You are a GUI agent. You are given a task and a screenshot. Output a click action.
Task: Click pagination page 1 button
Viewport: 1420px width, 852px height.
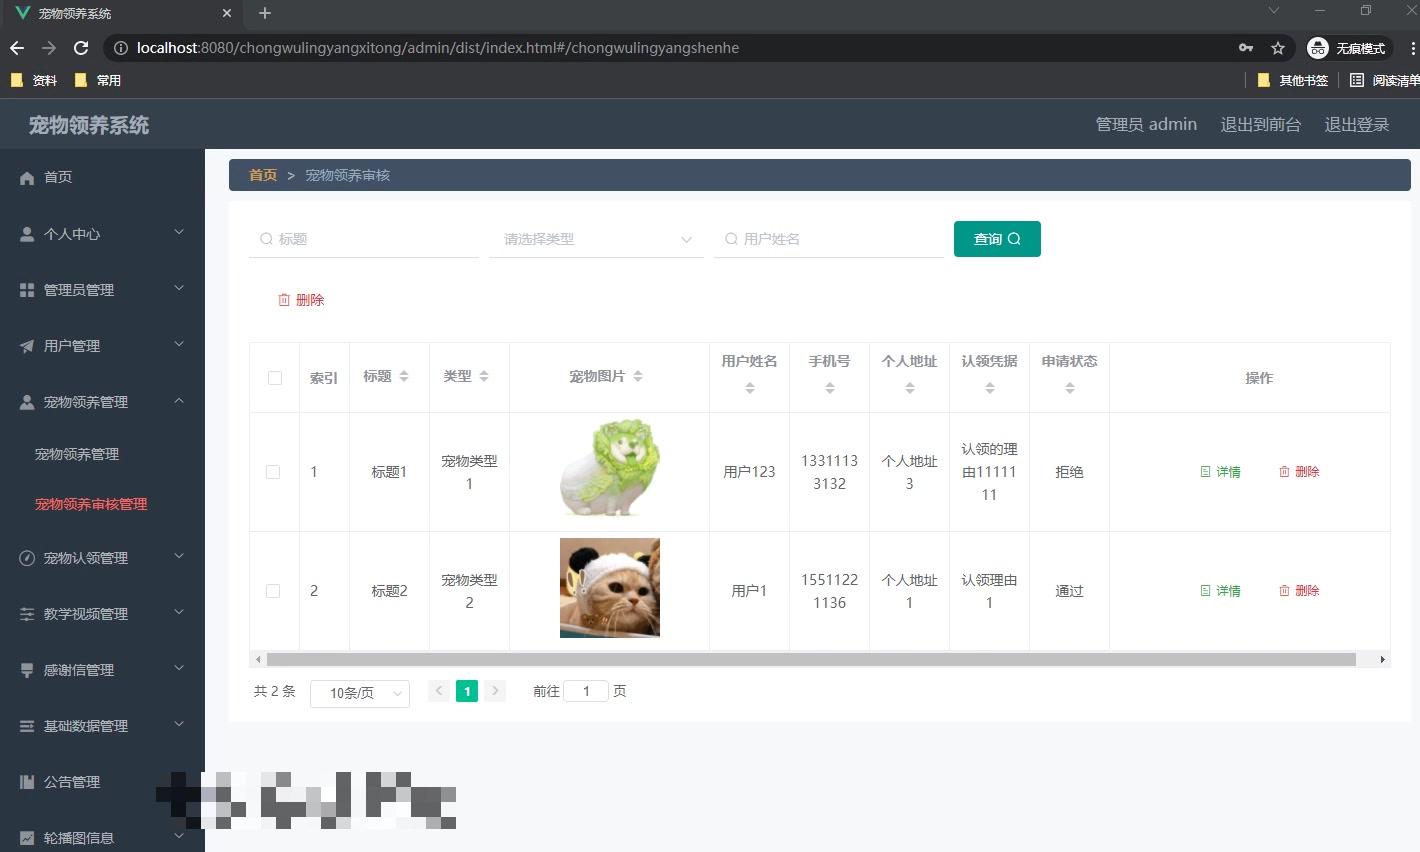tap(467, 691)
